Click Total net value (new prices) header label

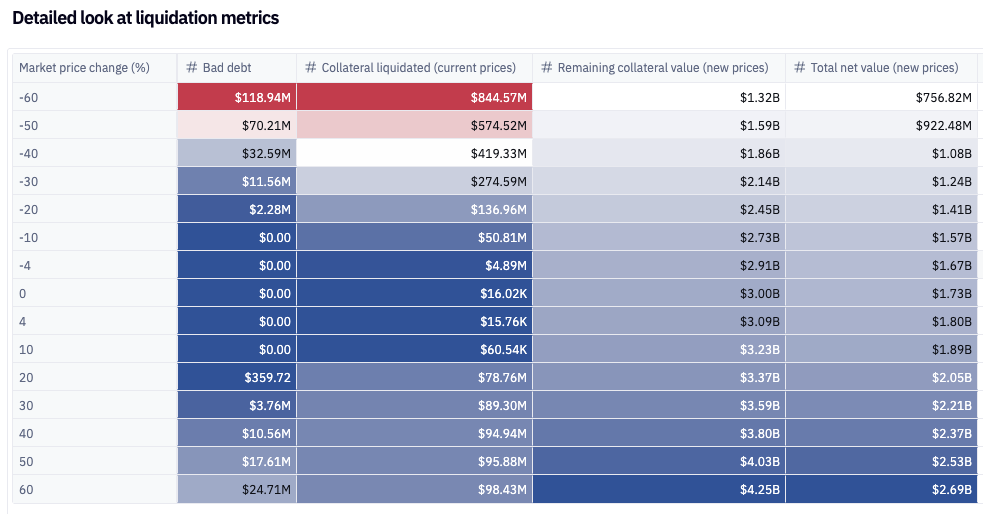tap(884, 67)
